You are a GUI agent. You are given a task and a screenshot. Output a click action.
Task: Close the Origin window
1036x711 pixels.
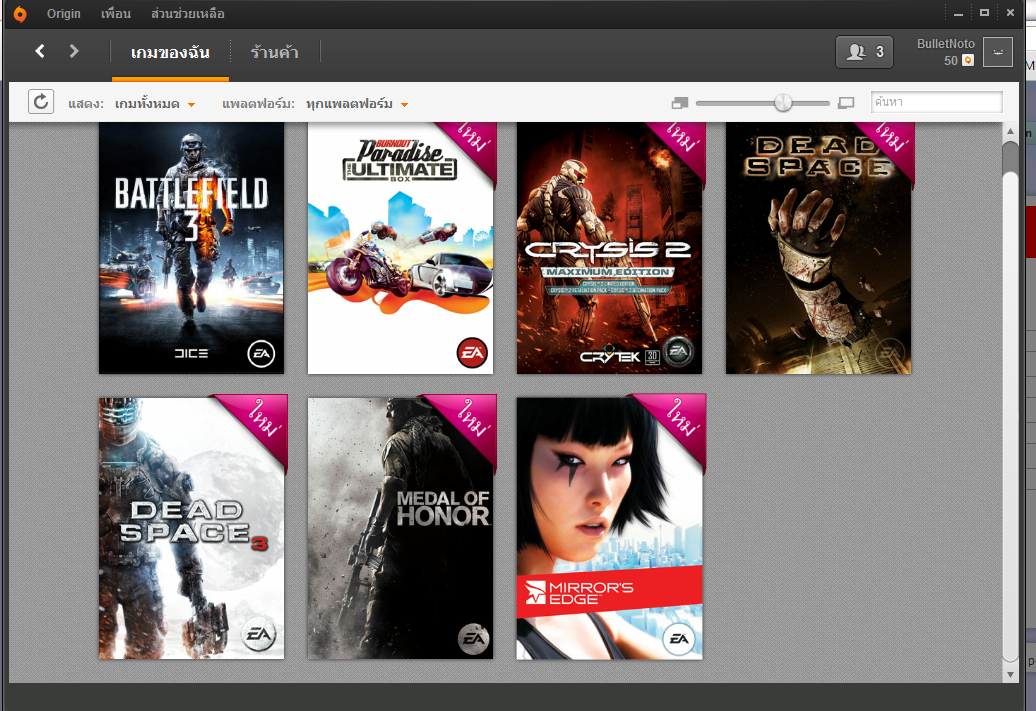tap(1010, 13)
